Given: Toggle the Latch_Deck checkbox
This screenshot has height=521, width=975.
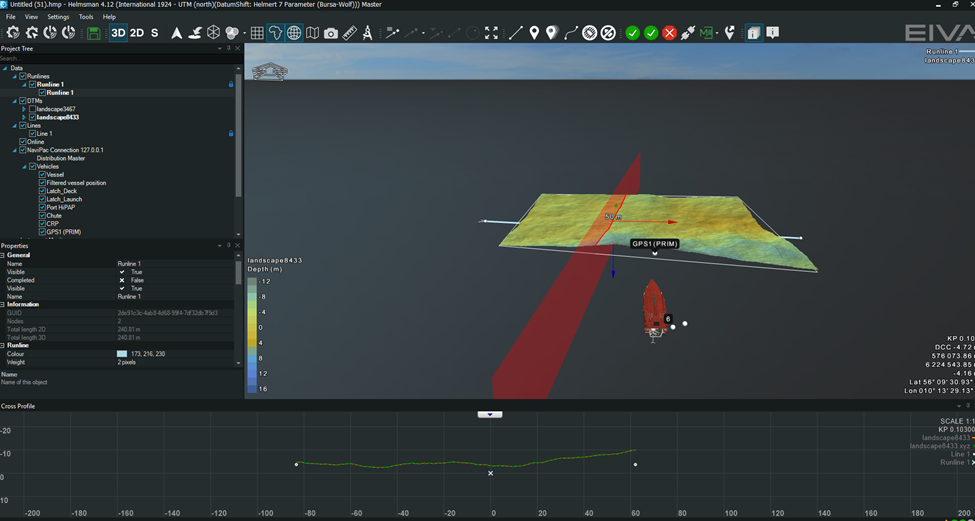Looking at the screenshot, I should pos(43,191).
